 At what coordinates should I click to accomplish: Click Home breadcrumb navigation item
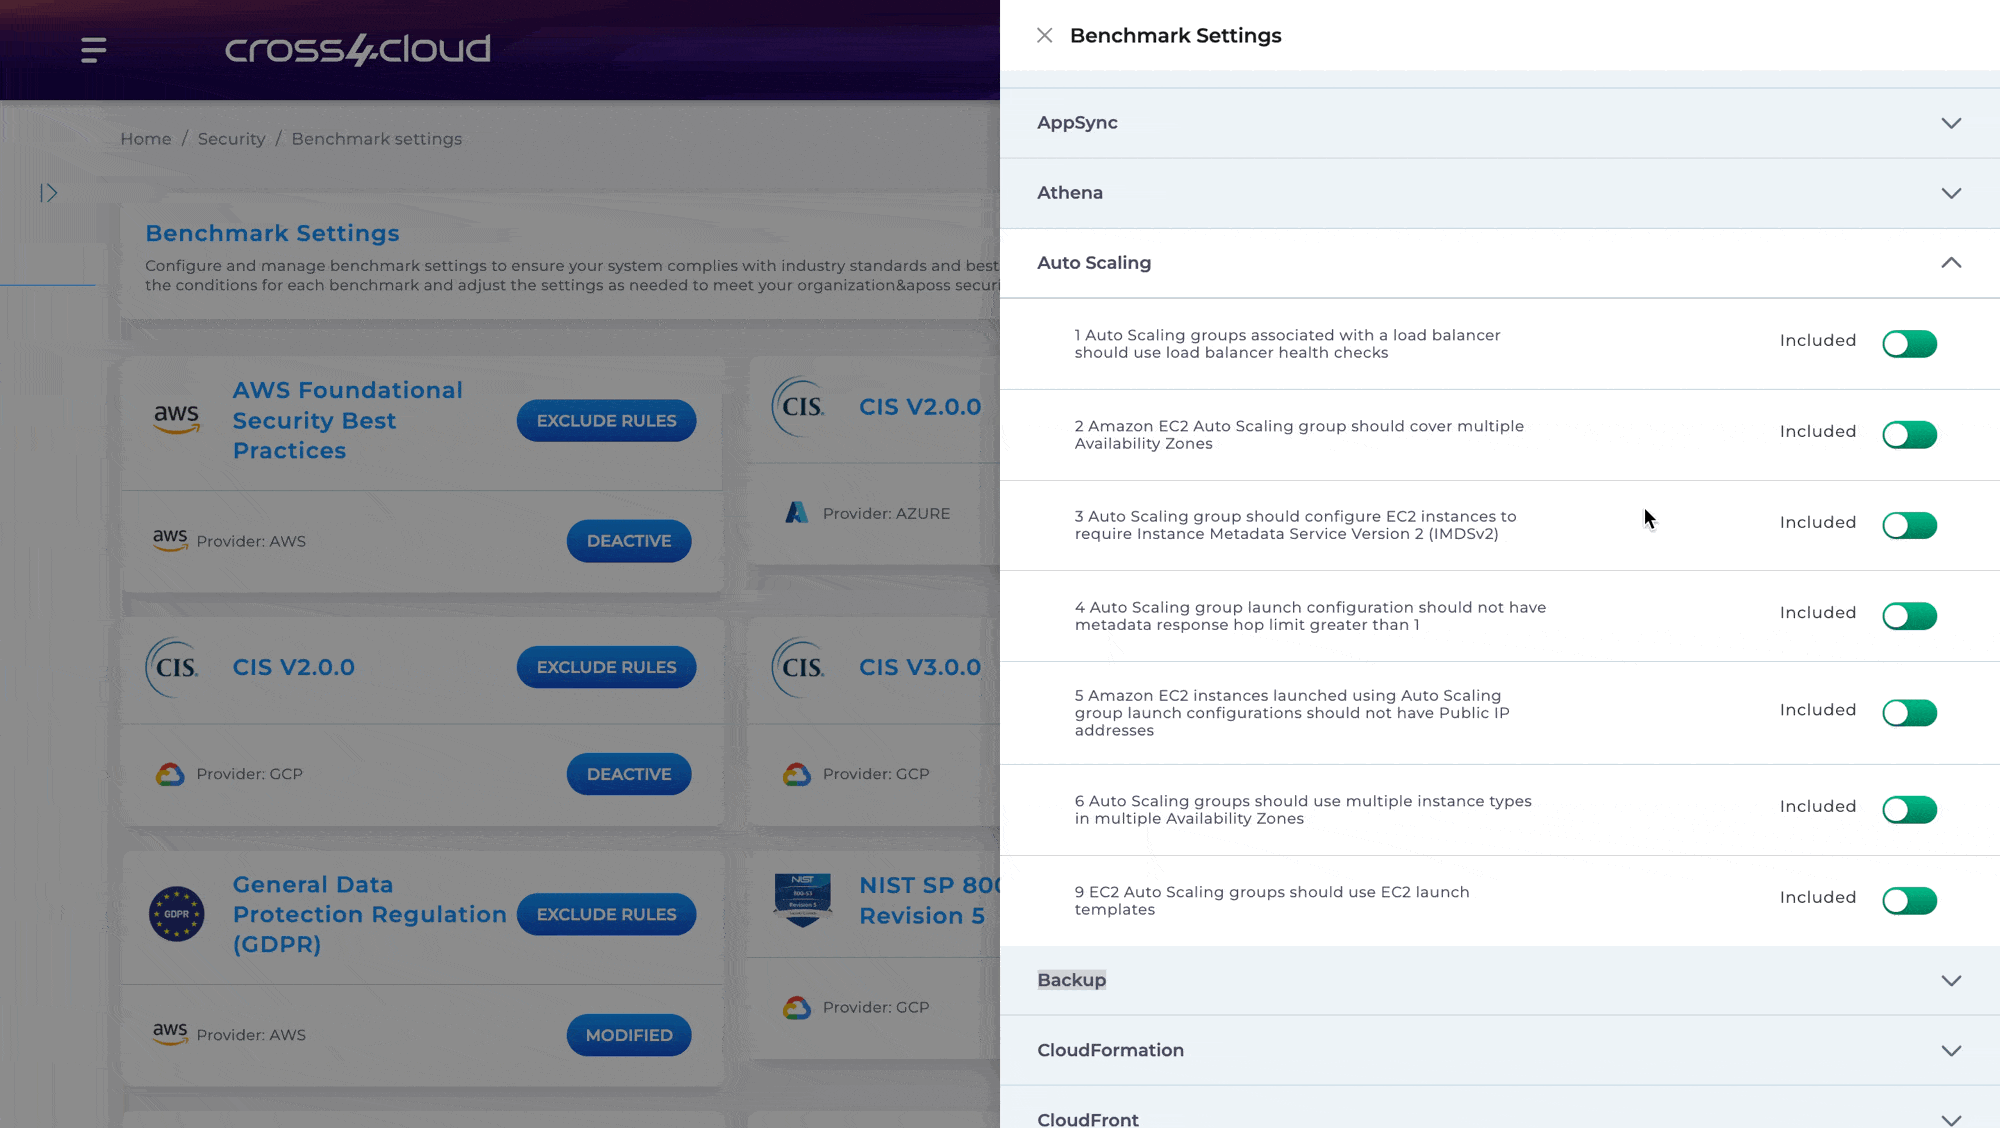coord(146,137)
